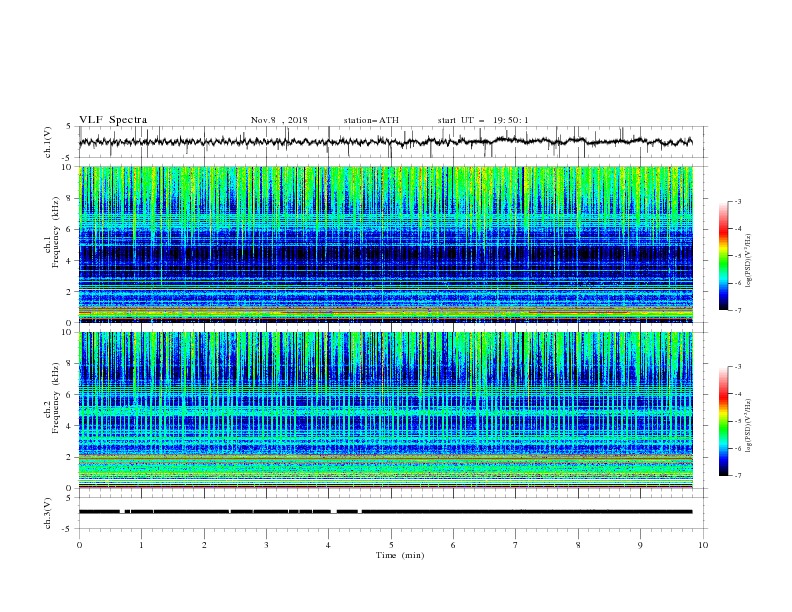Click time axis tick label "5"
The height and width of the screenshot is (612, 792).
point(391,545)
